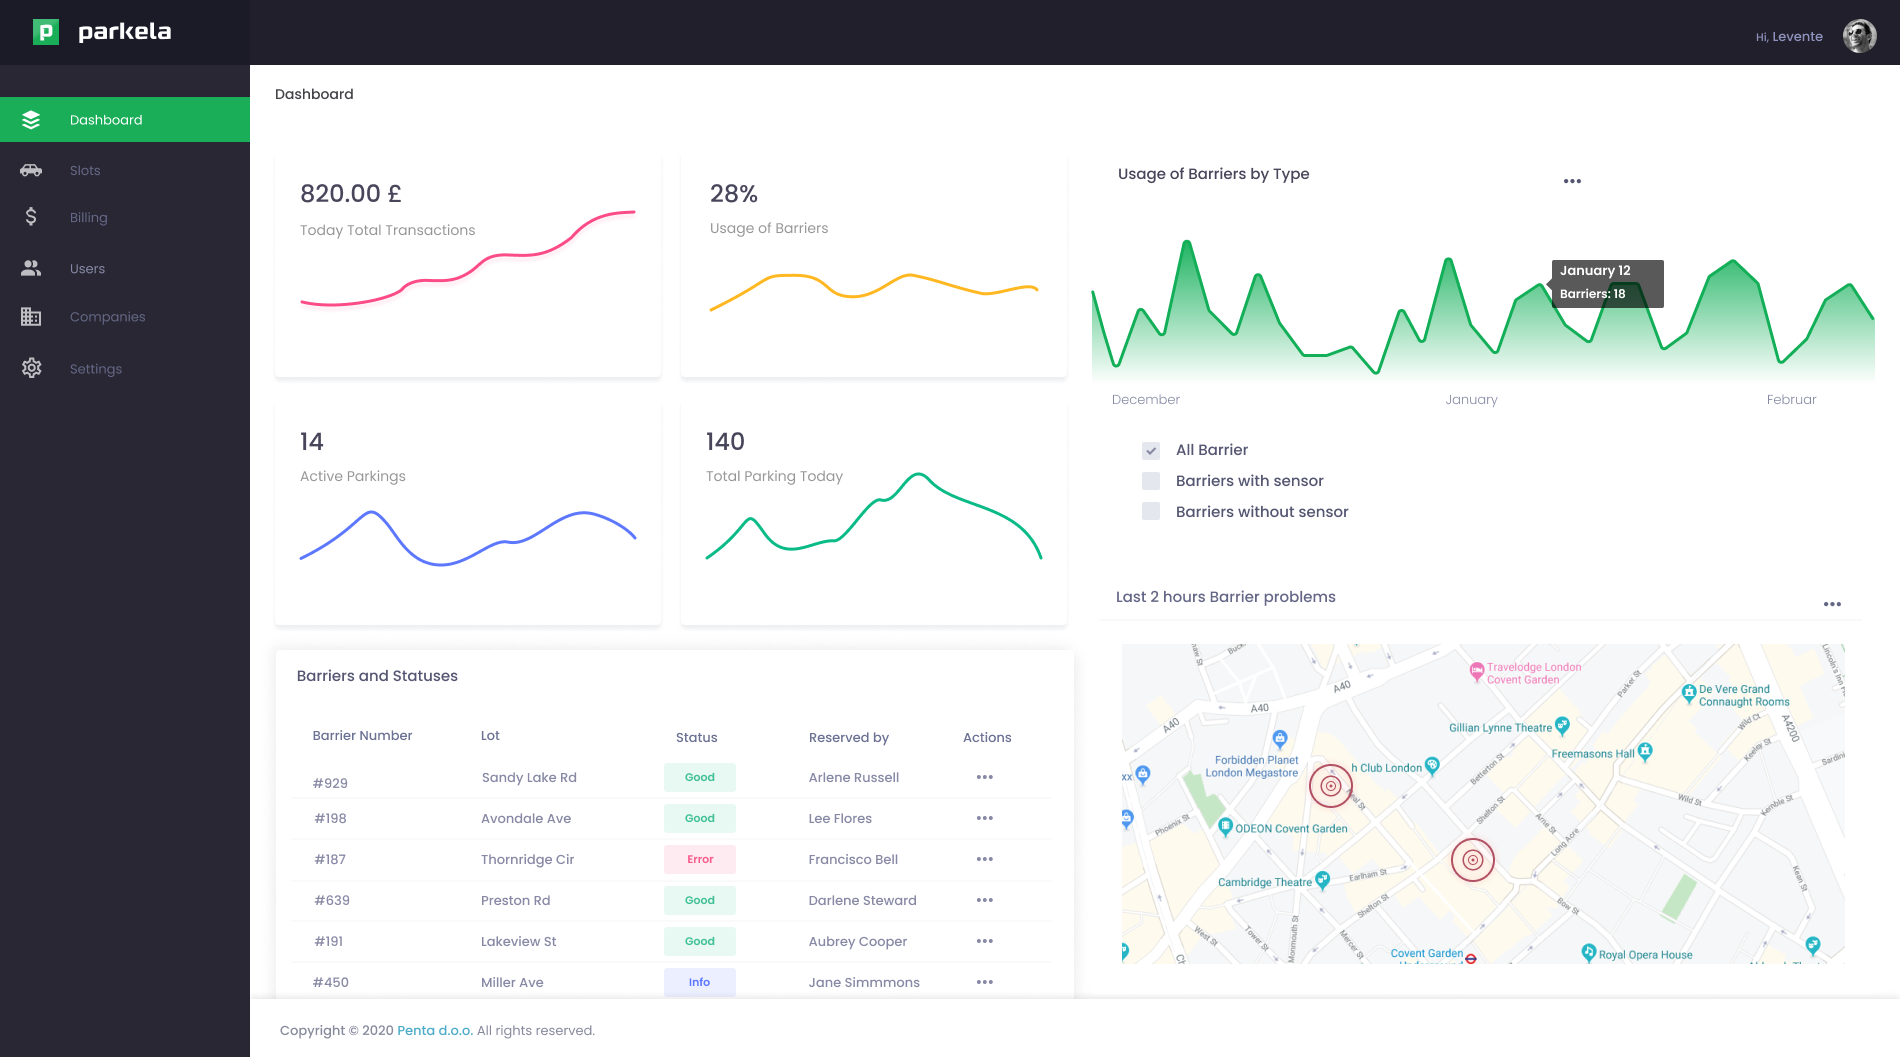The width and height of the screenshot is (1900, 1057).
Task: Follow the Penta d.o.o. link
Action: click(434, 1030)
